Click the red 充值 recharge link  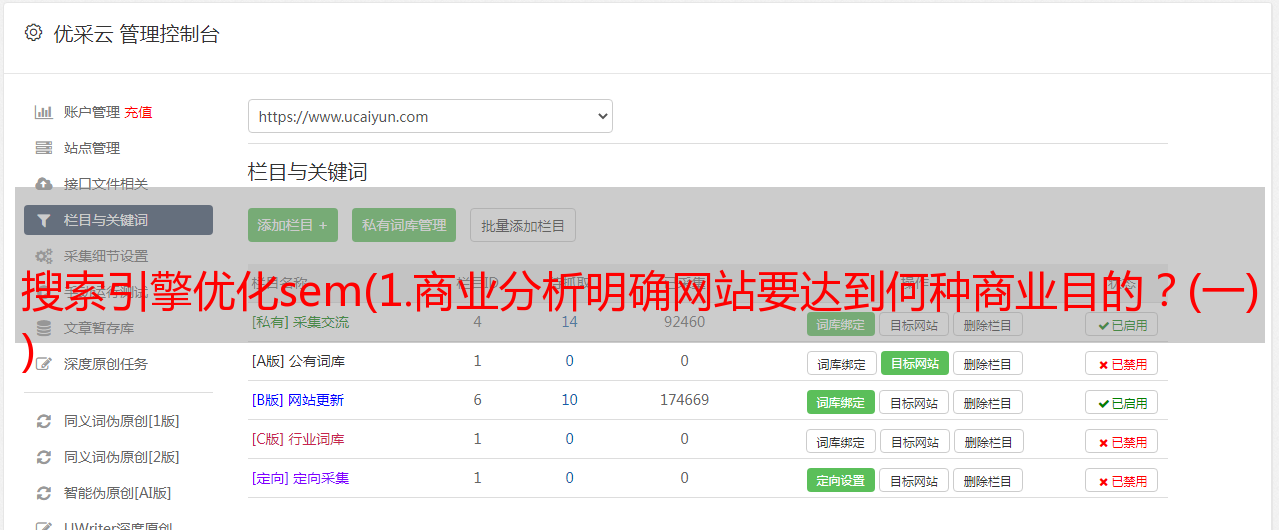(138, 112)
